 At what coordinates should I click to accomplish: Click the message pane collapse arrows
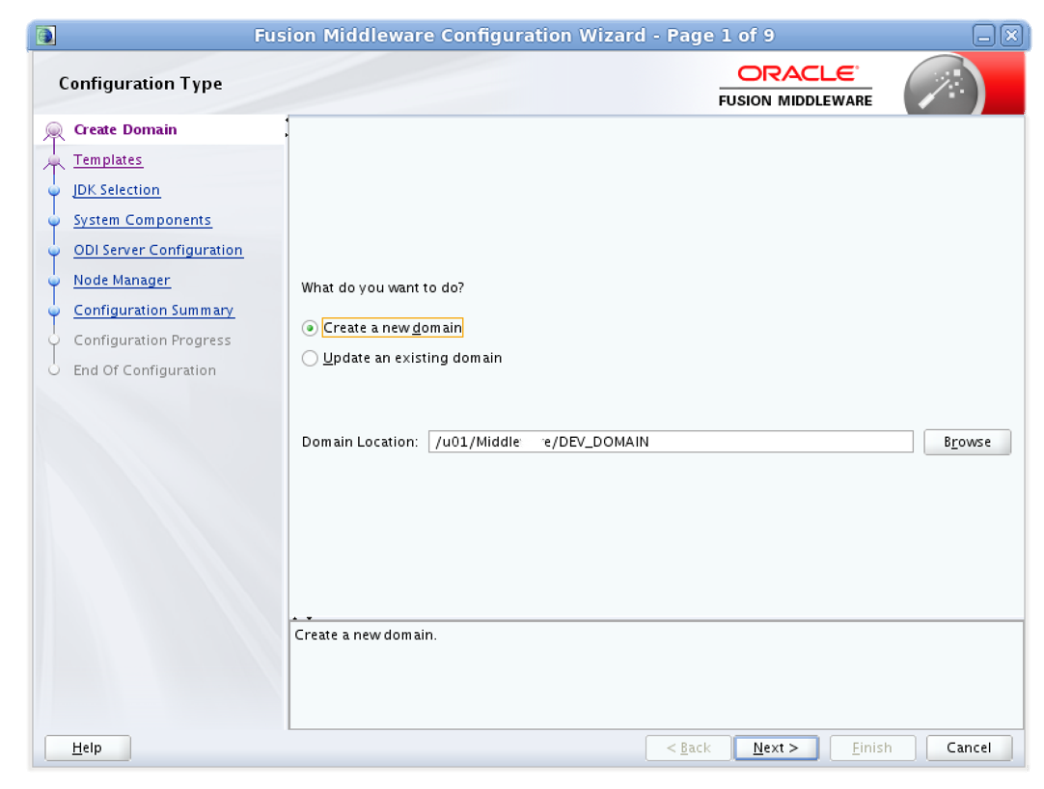[x=302, y=619]
